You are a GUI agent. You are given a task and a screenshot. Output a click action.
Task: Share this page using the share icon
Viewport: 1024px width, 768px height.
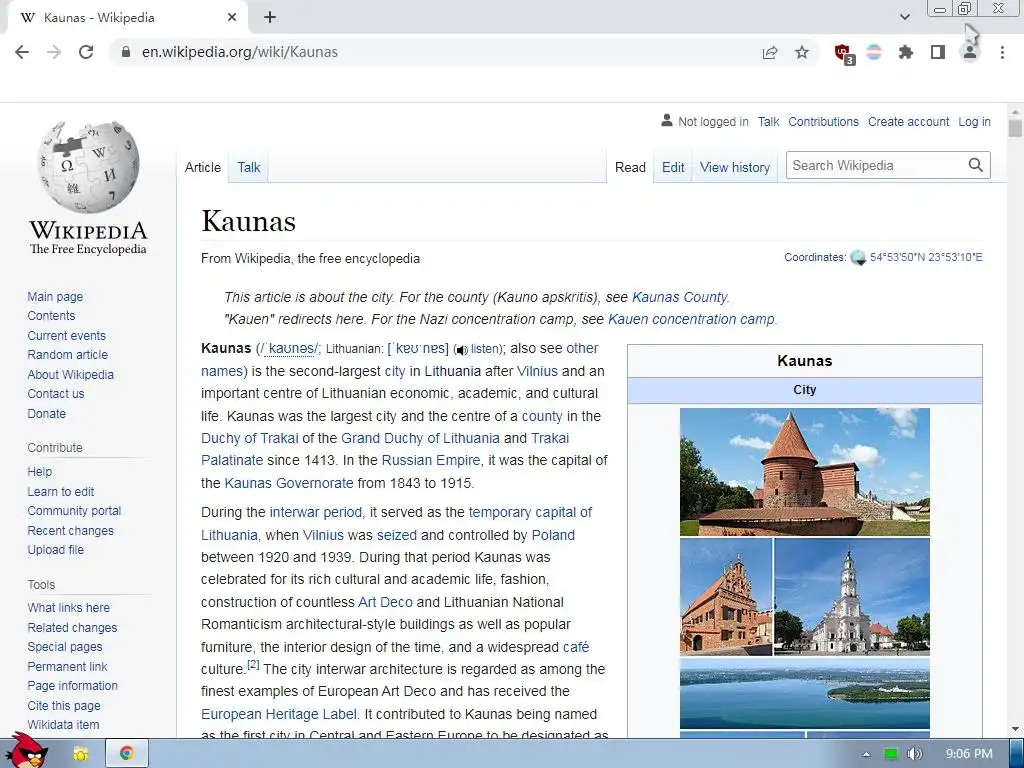770,52
